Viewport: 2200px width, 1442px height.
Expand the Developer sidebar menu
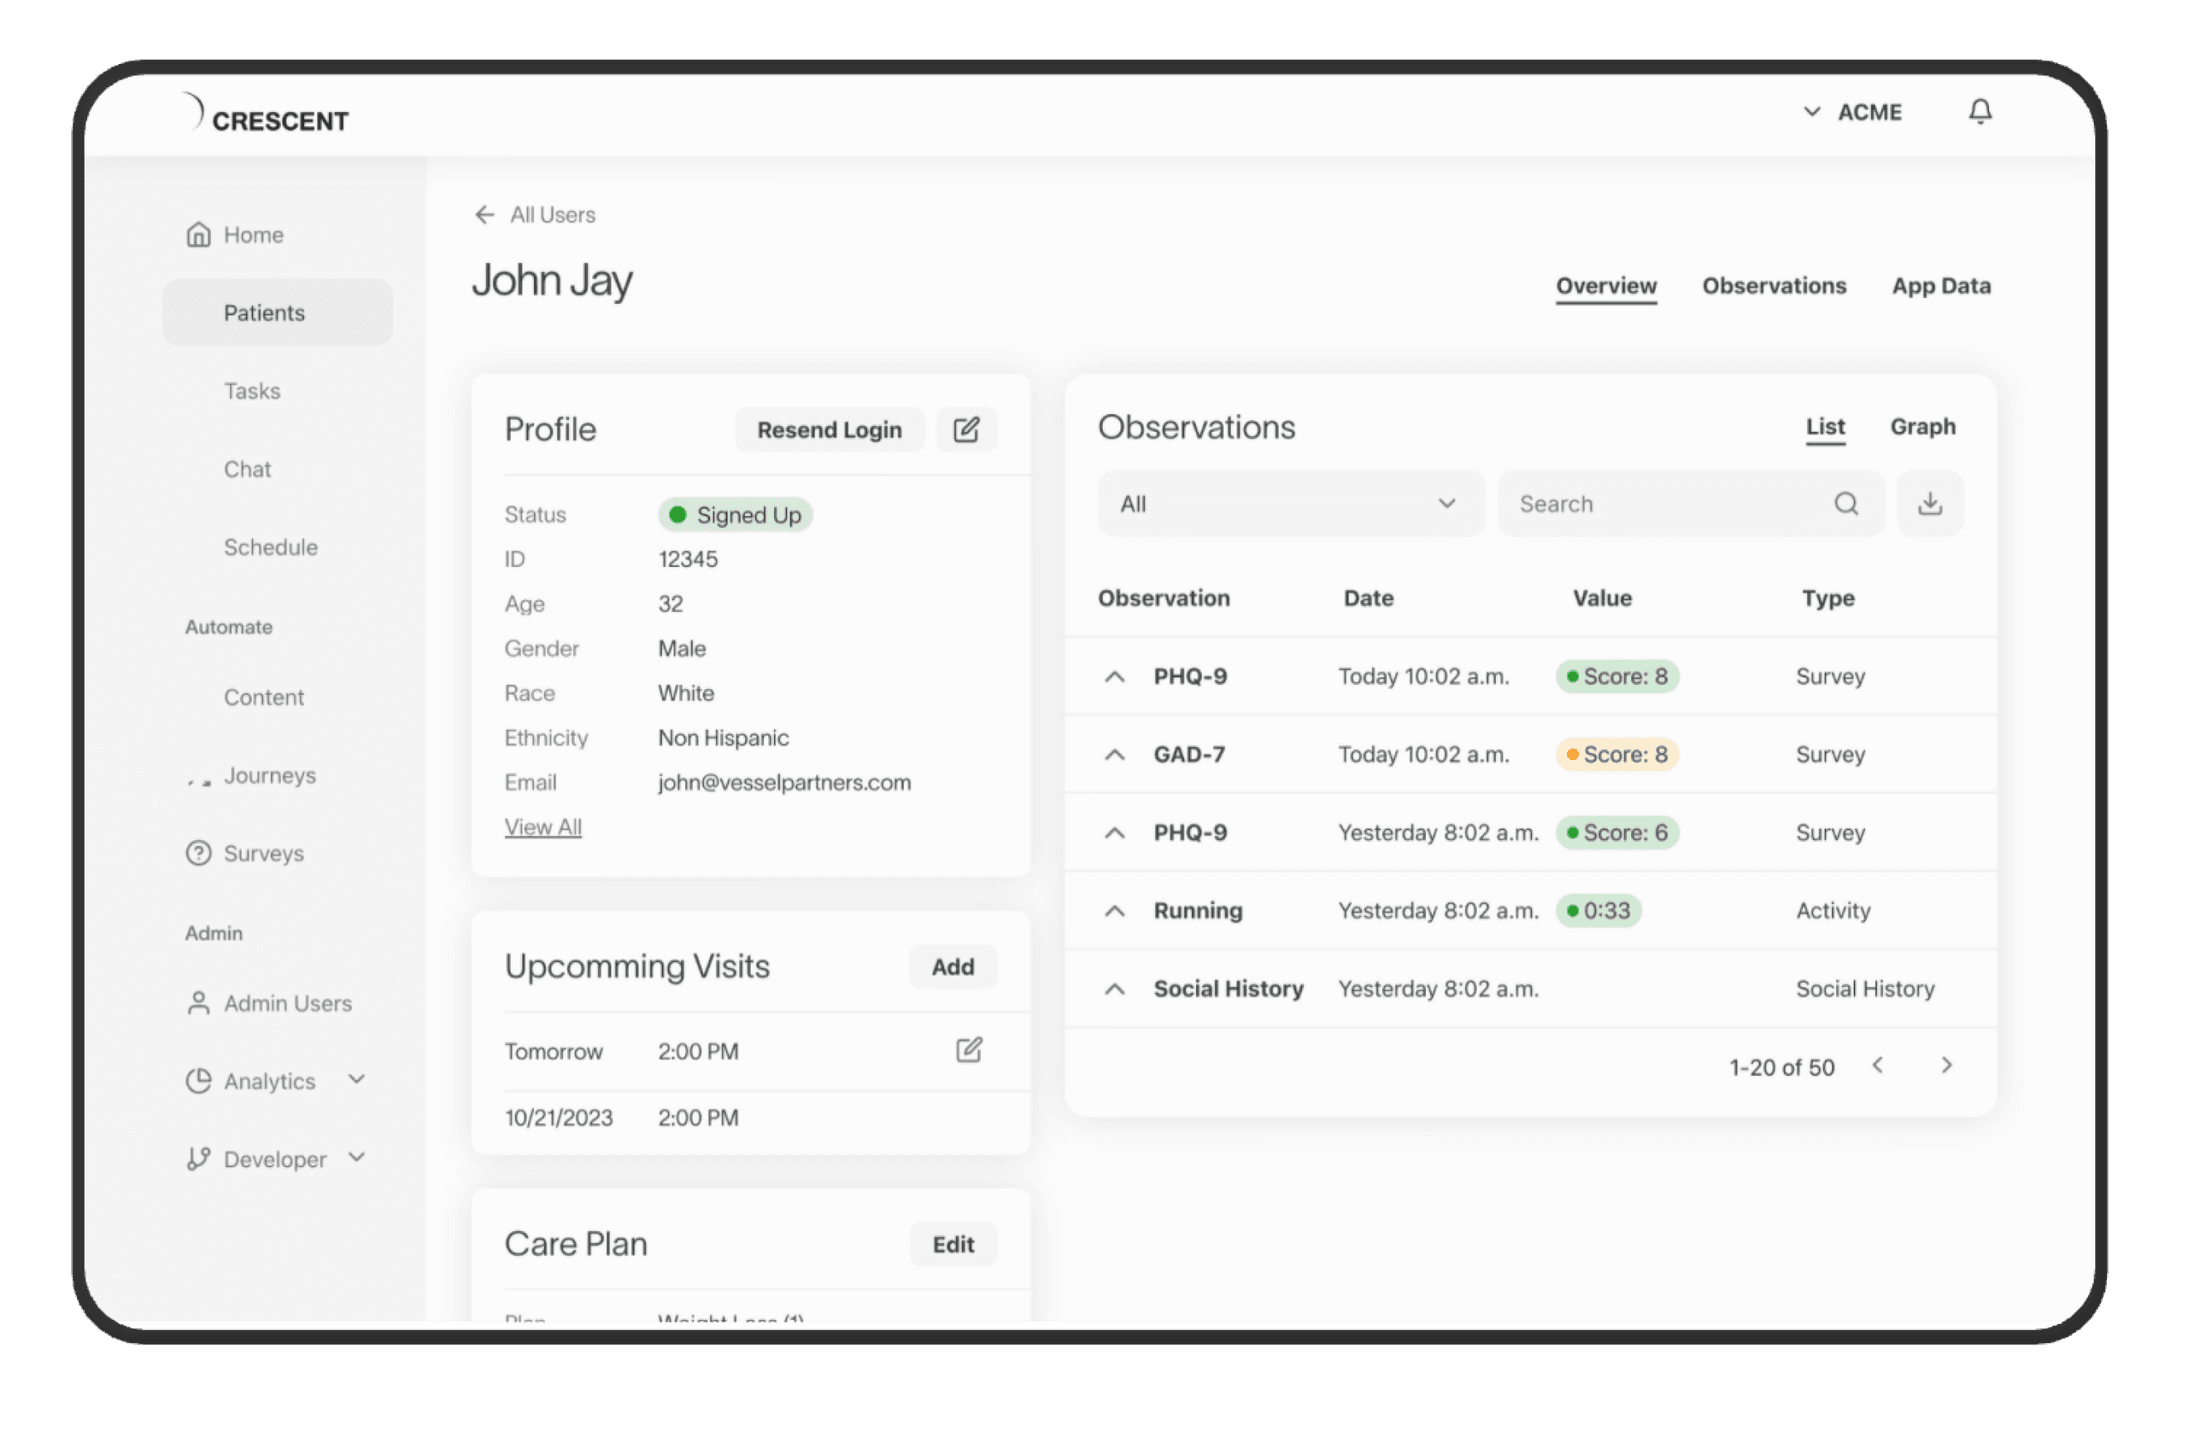click(x=357, y=1158)
